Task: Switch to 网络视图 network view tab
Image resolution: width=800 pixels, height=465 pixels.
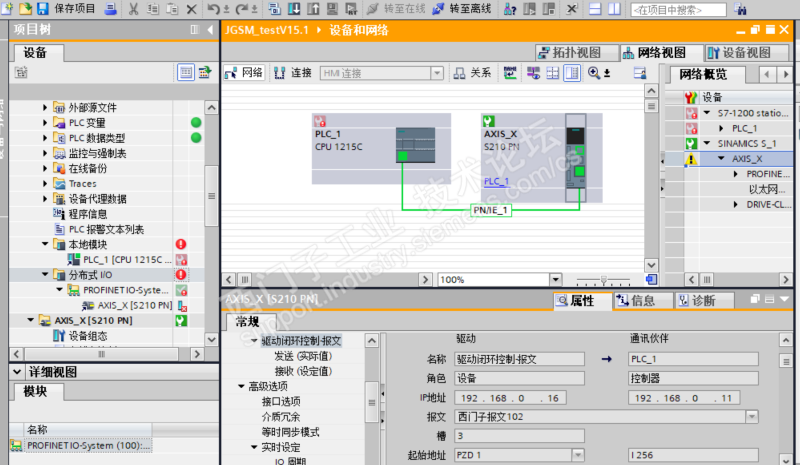Action: [x=661, y=53]
